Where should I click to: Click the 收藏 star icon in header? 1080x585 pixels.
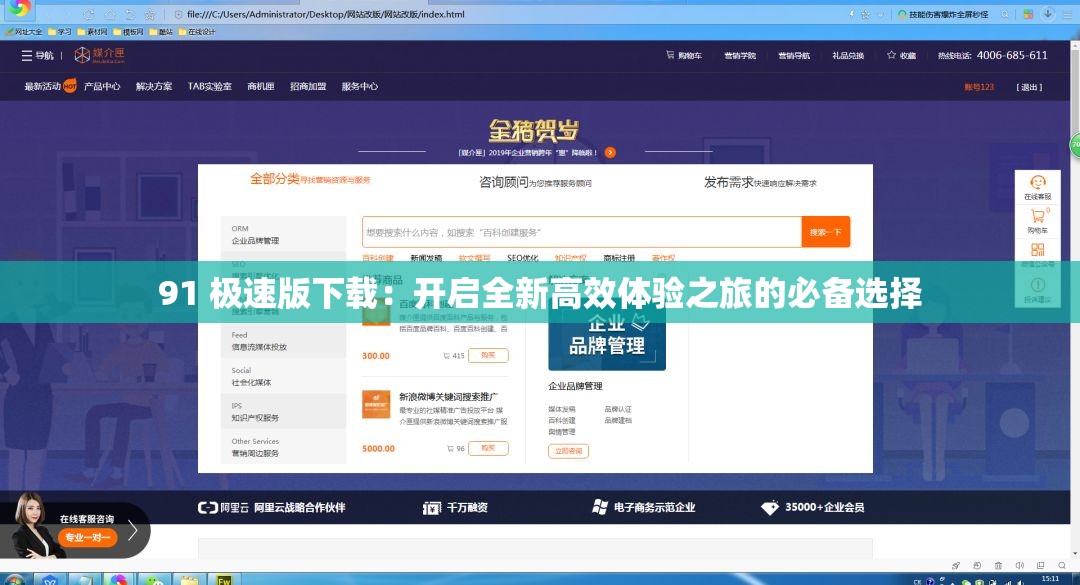(x=889, y=55)
